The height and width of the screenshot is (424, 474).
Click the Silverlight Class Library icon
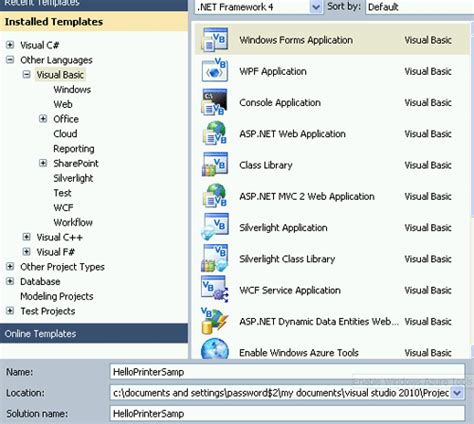[x=215, y=259]
